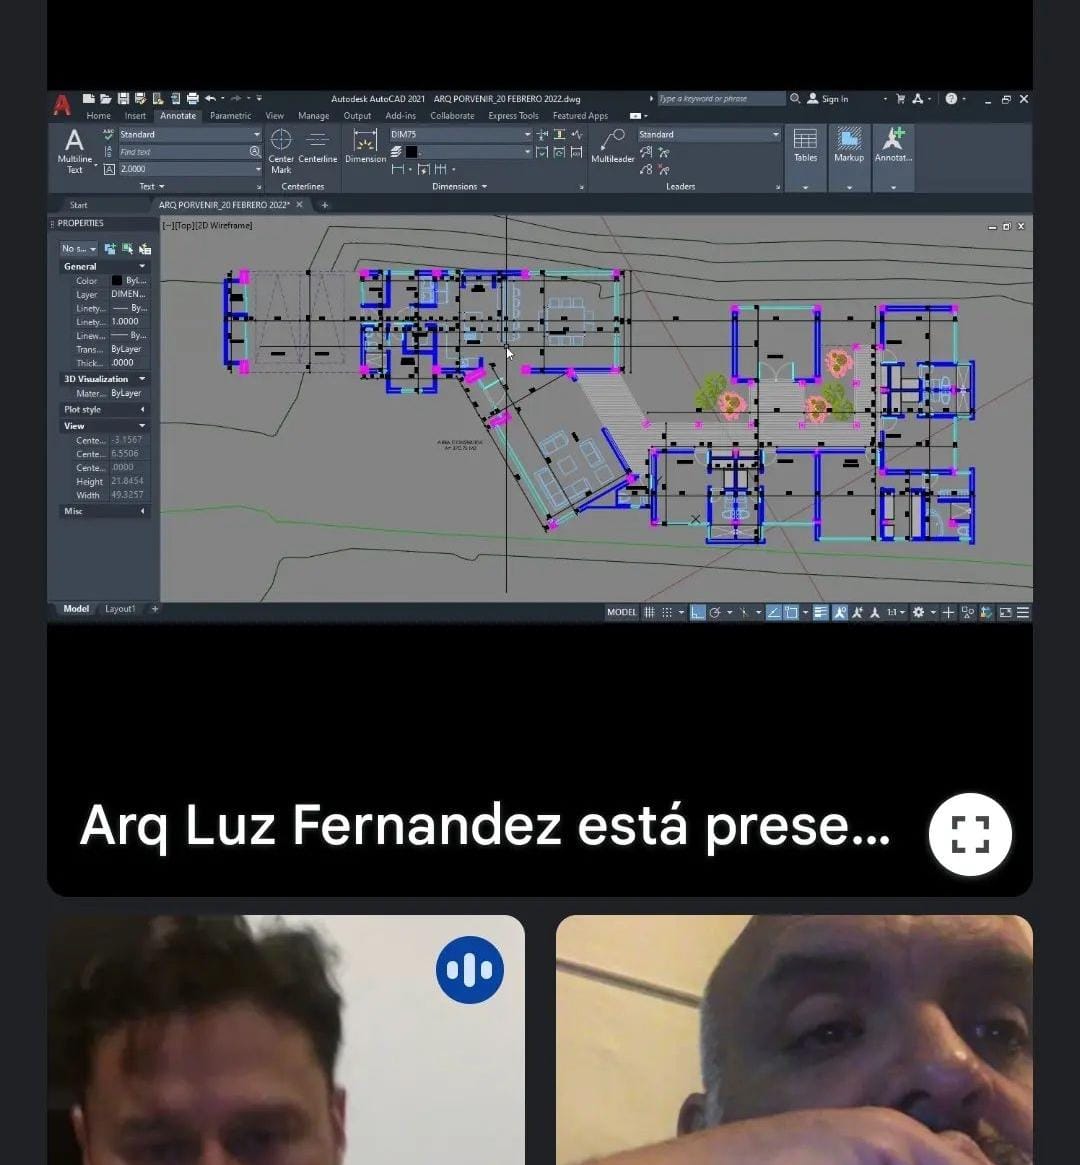
Task: Click the MODEL space button
Action: (x=621, y=612)
